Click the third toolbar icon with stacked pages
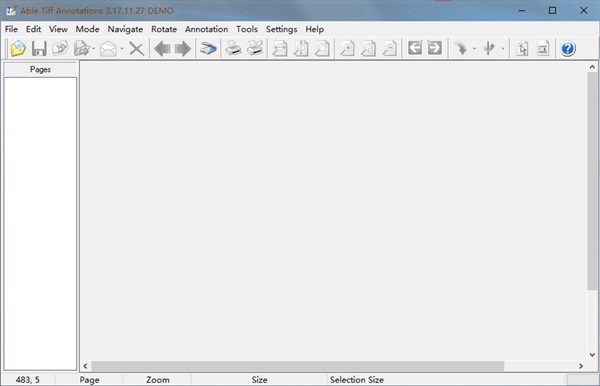The width and height of the screenshot is (600, 386). tap(60, 49)
